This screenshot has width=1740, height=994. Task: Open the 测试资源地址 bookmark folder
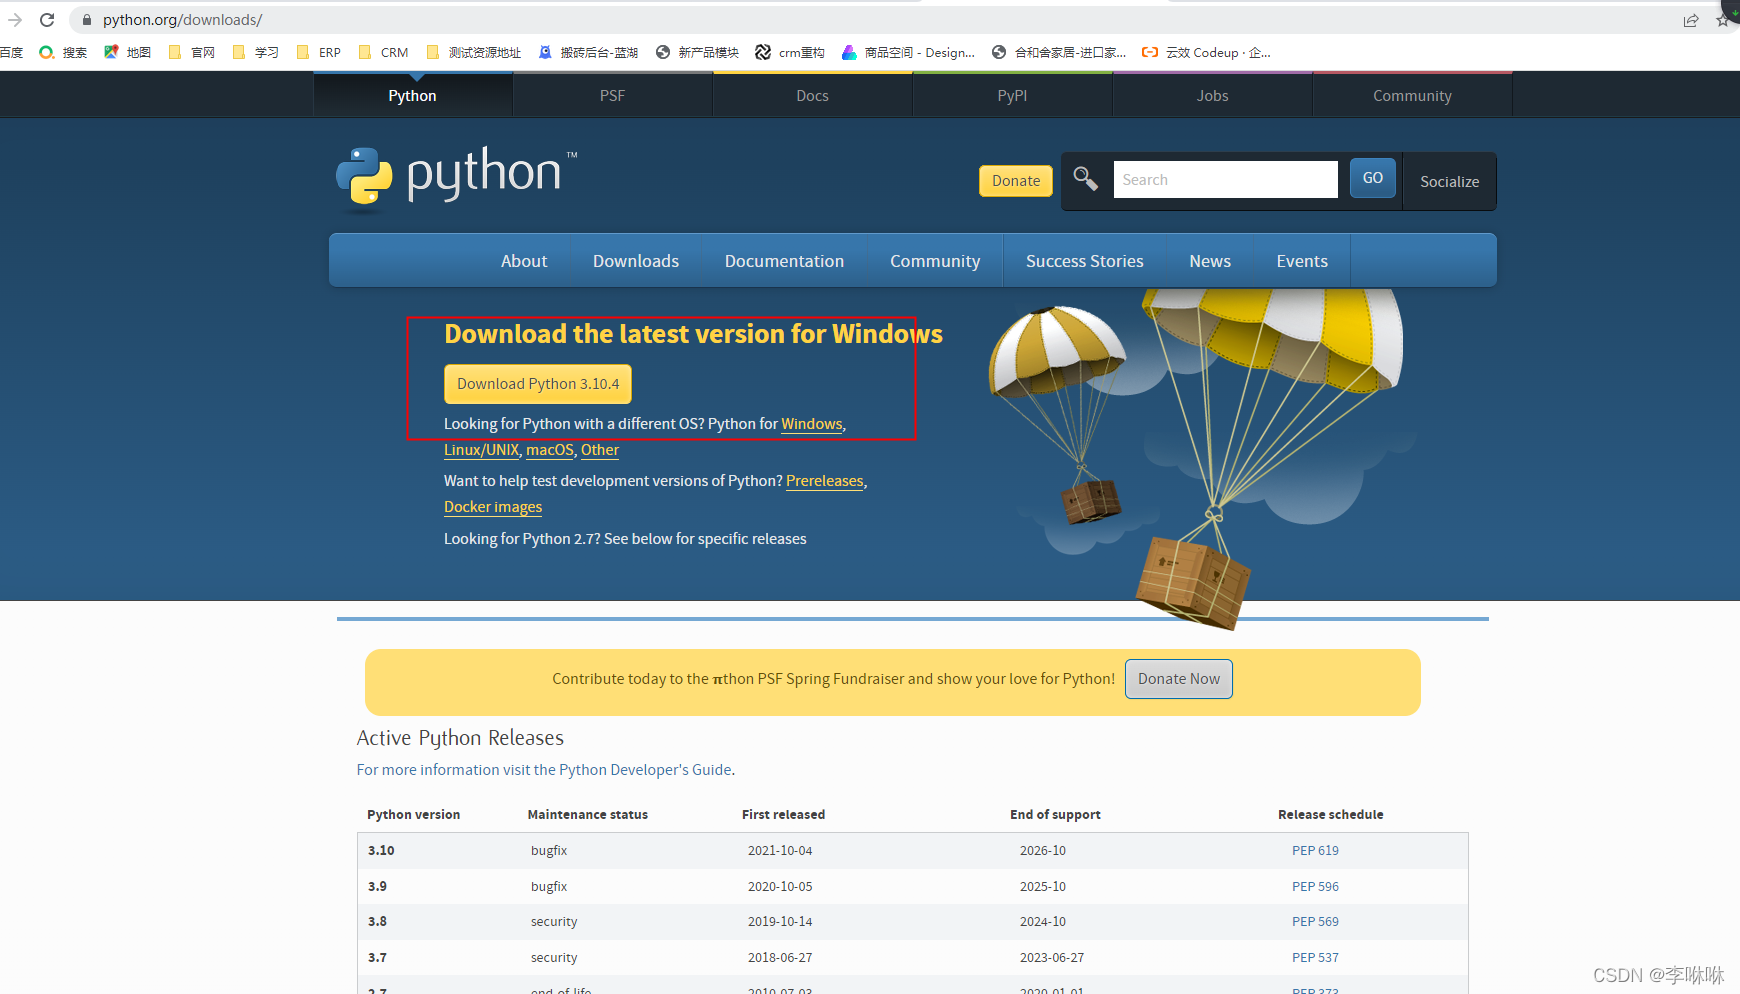point(474,53)
